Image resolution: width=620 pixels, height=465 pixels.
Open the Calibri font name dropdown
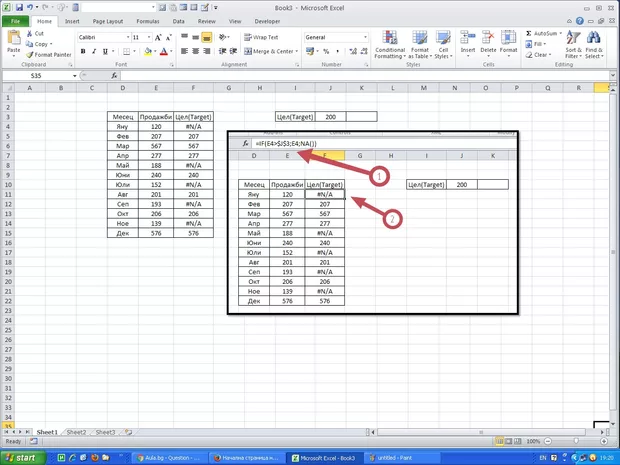(x=128, y=37)
